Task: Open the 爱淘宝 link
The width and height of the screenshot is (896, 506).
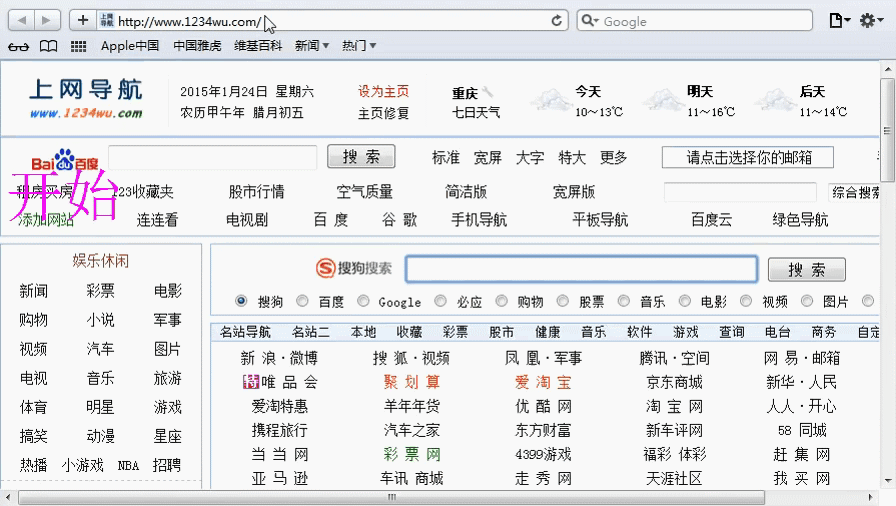Action: [x=543, y=382]
